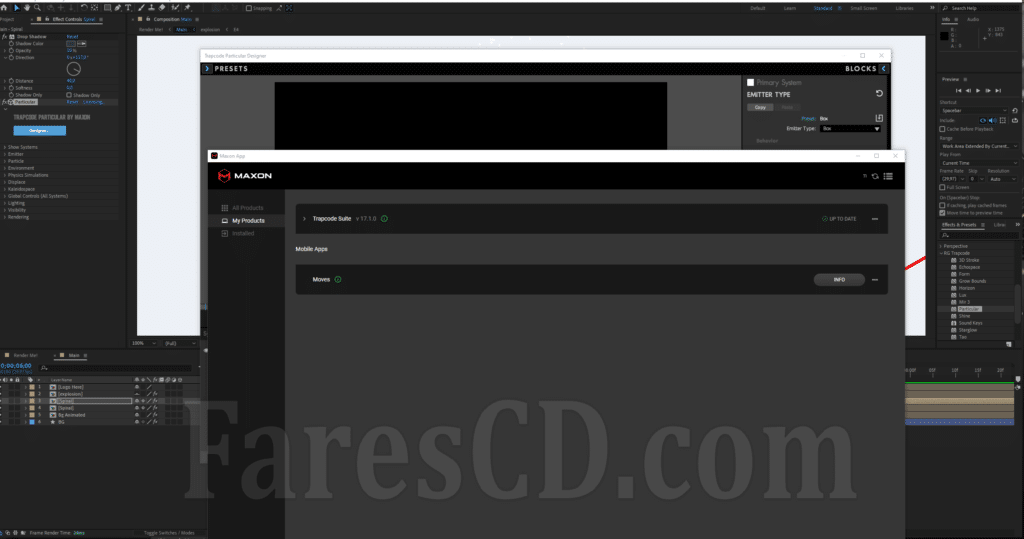Pick the Puppet Pin tool
The image size is (1024, 539).
coord(187,8)
